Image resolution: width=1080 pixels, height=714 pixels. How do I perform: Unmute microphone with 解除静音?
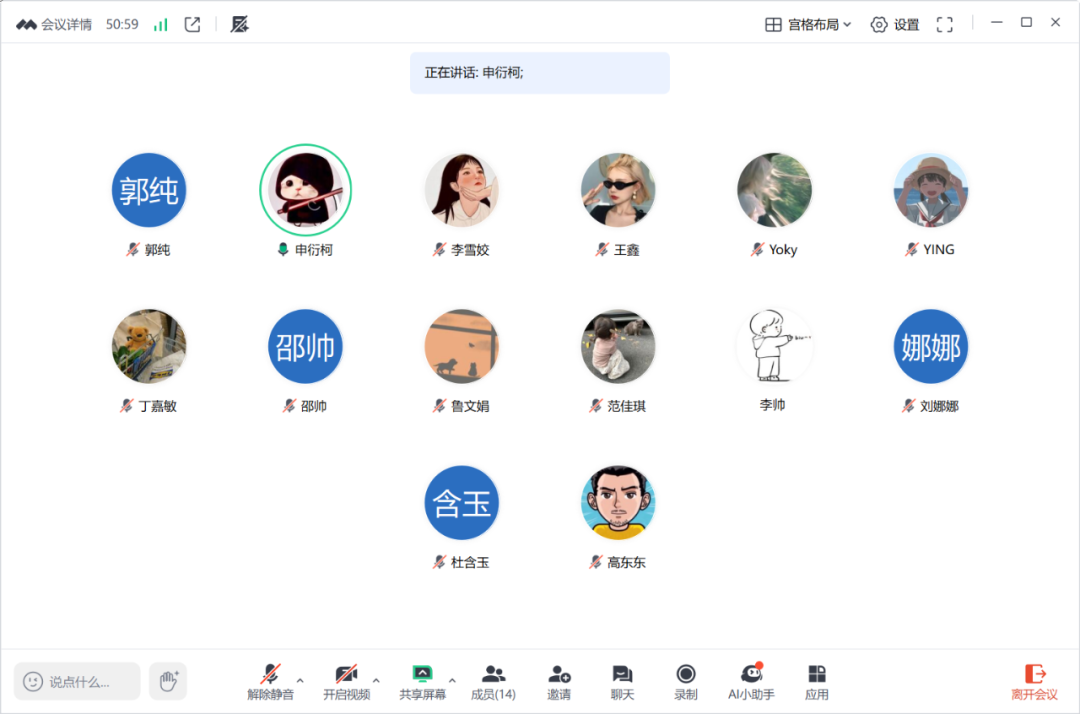(270, 681)
